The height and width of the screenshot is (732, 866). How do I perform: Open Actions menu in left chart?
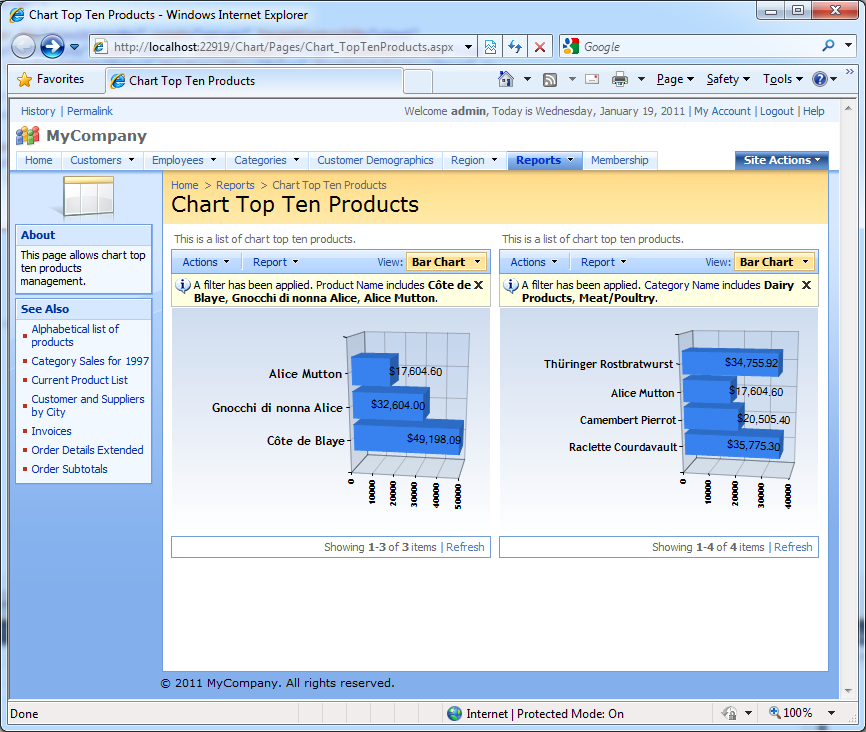205,262
